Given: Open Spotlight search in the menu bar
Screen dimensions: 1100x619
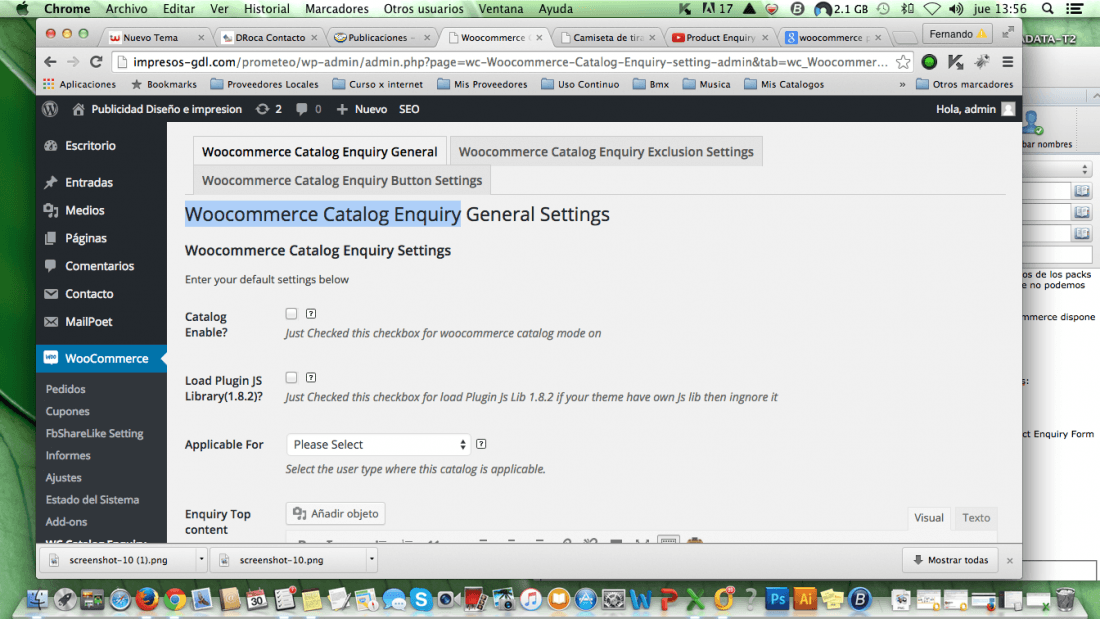Looking at the screenshot, I should point(1047,8).
